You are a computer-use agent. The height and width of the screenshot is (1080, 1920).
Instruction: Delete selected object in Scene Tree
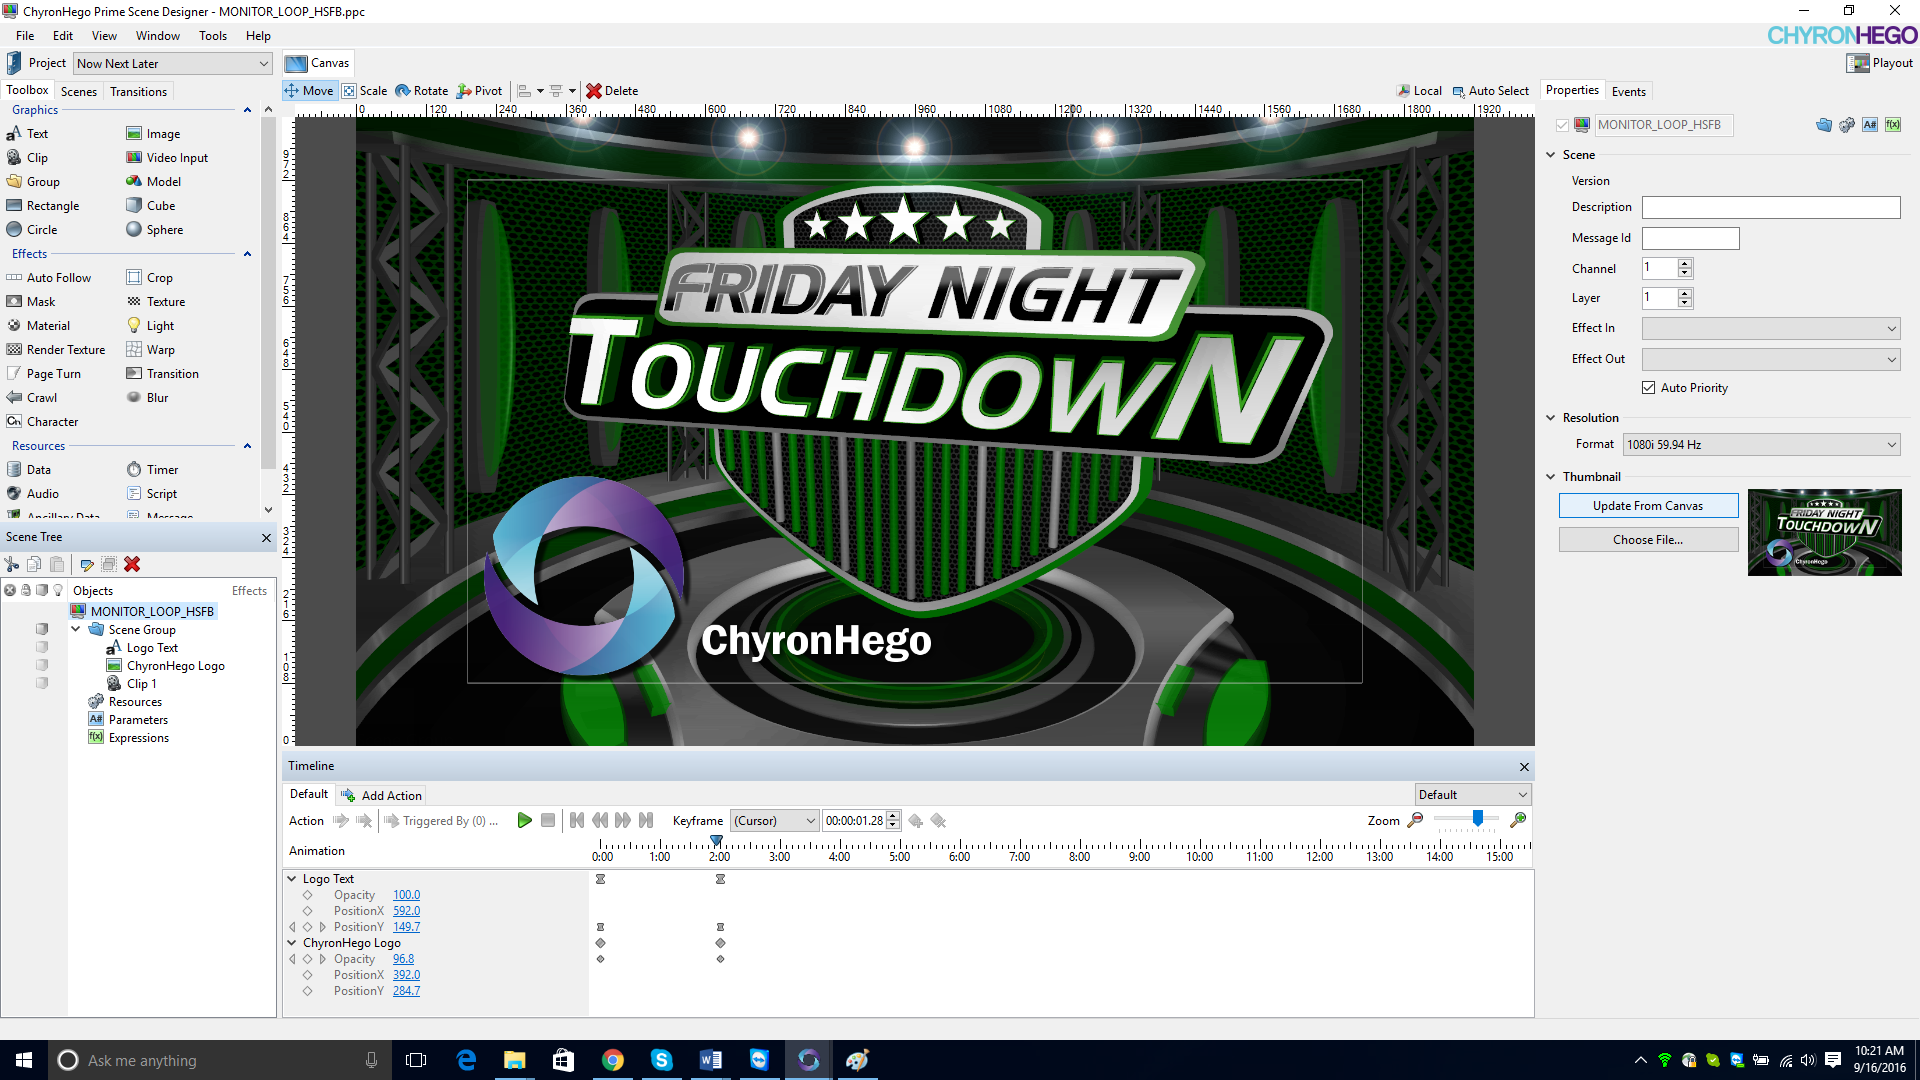click(x=132, y=565)
